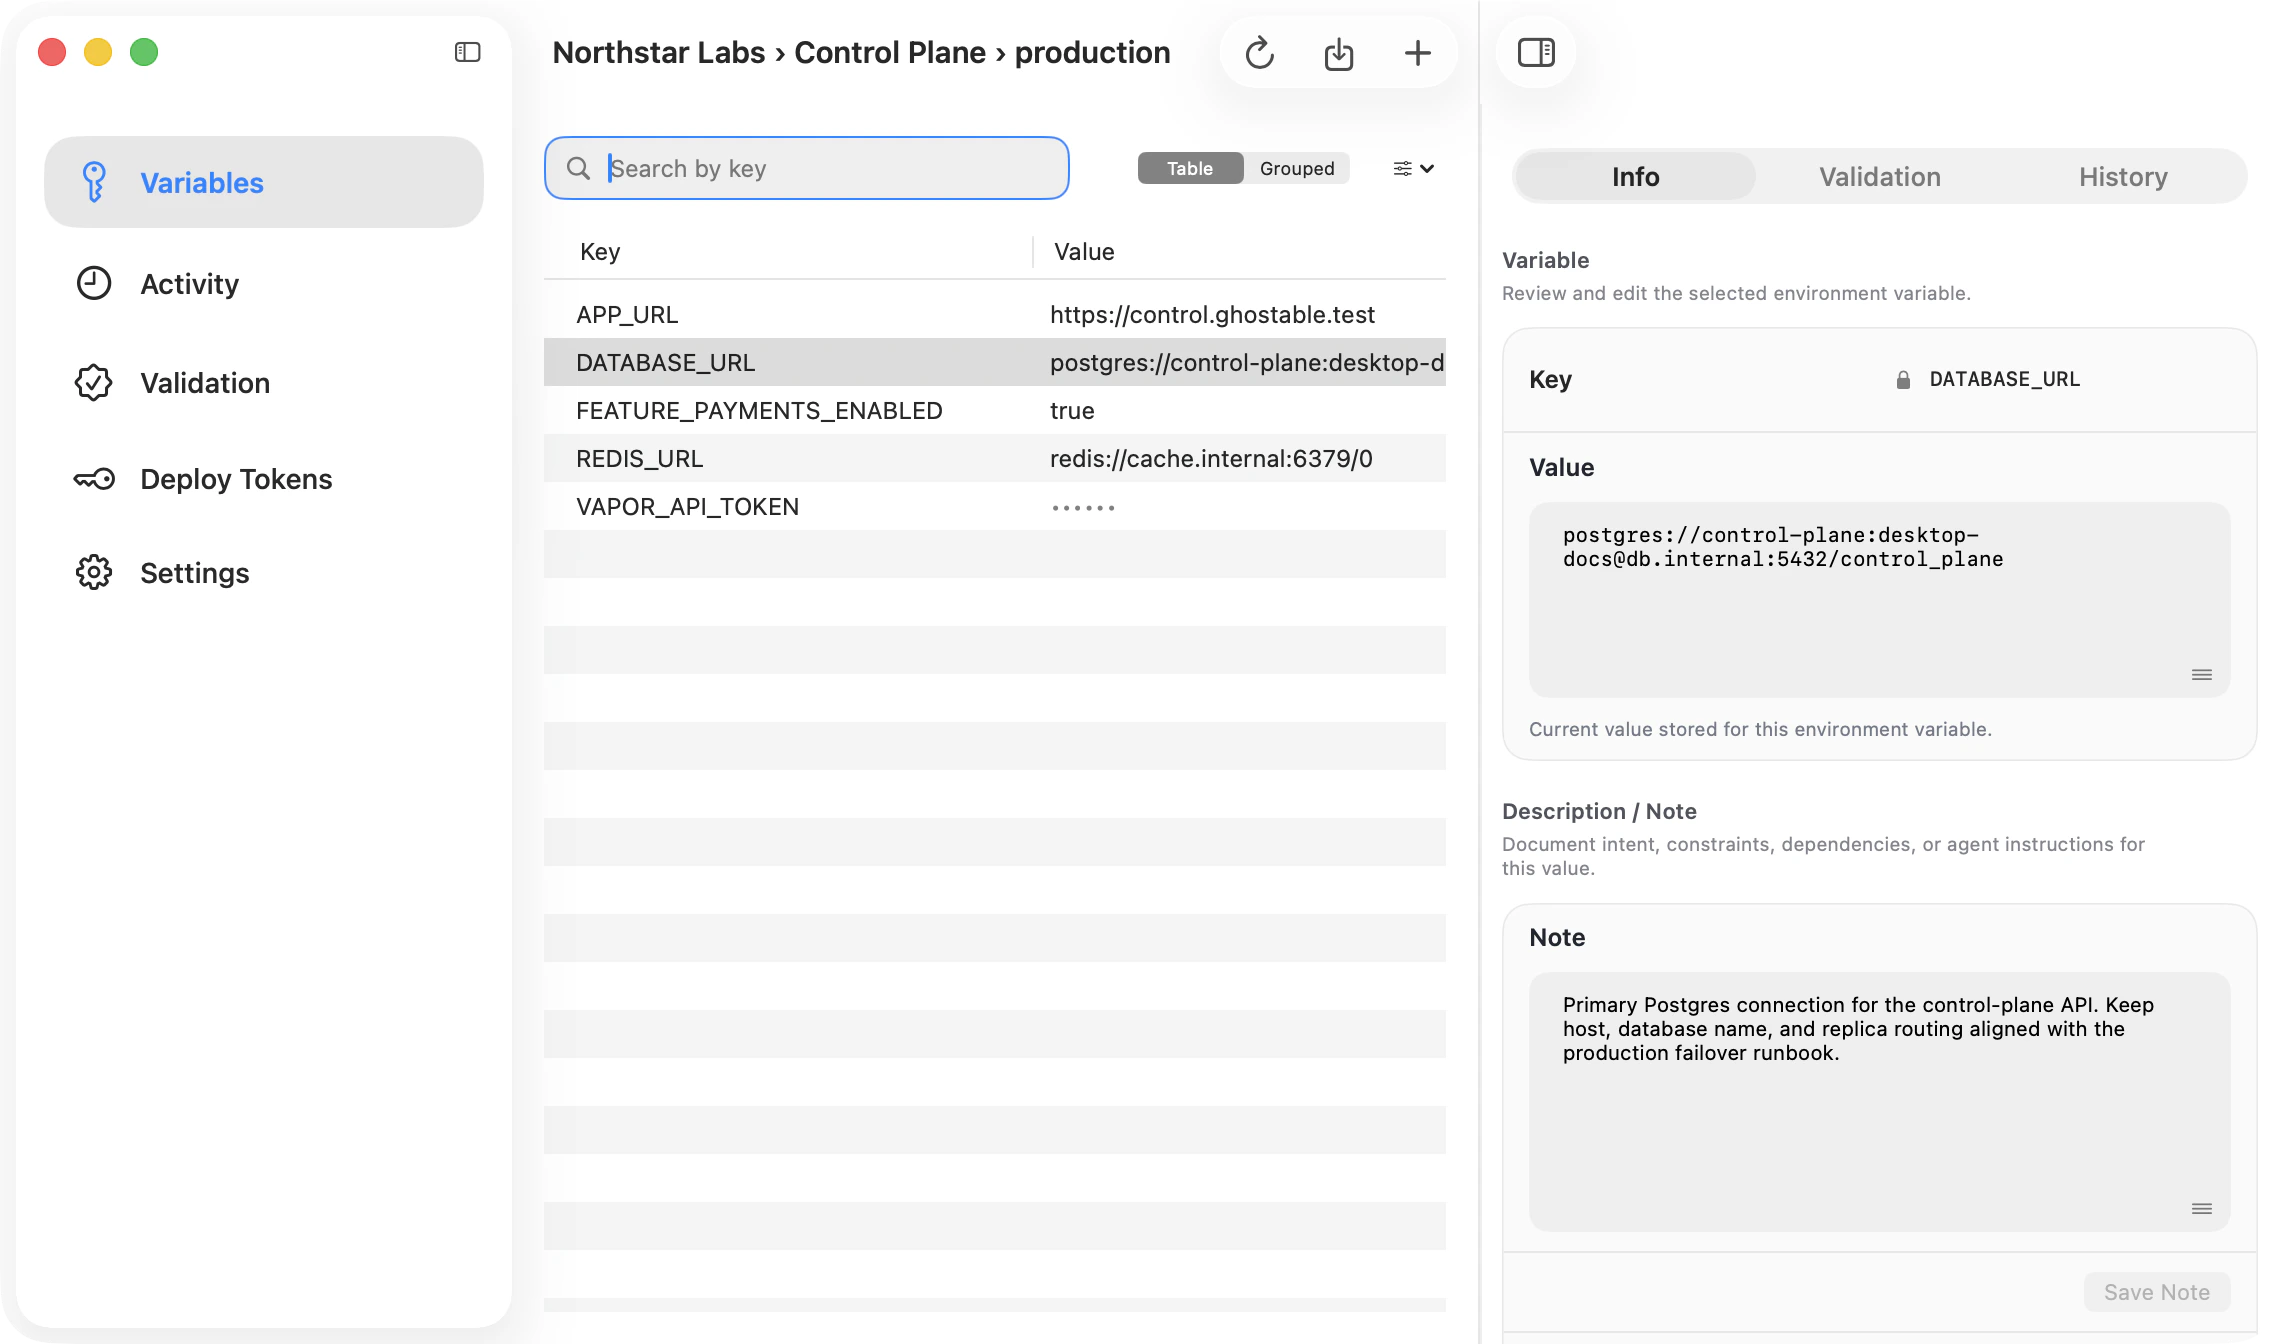The height and width of the screenshot is (1344, 2280).
Task: Click the resize handle of Value box
Action: [x=2201, y=675]
